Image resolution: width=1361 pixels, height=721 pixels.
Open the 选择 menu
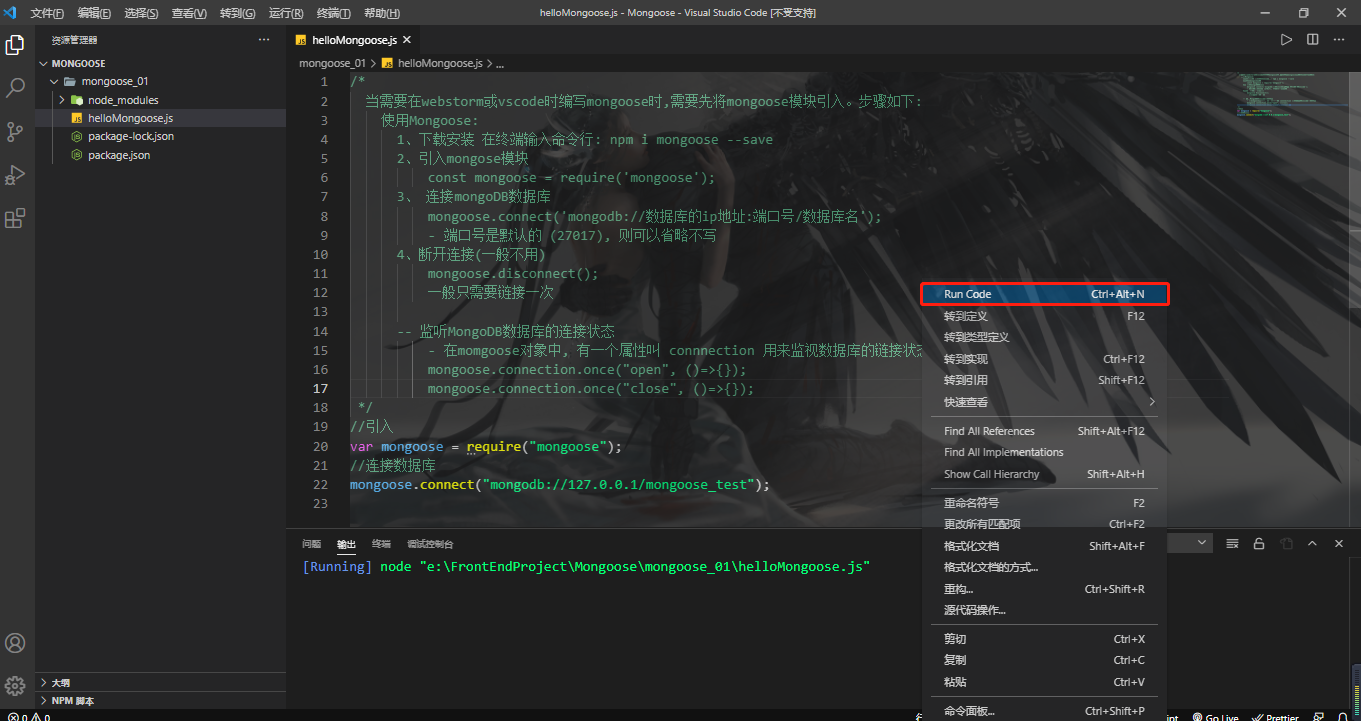coord(141,13)
